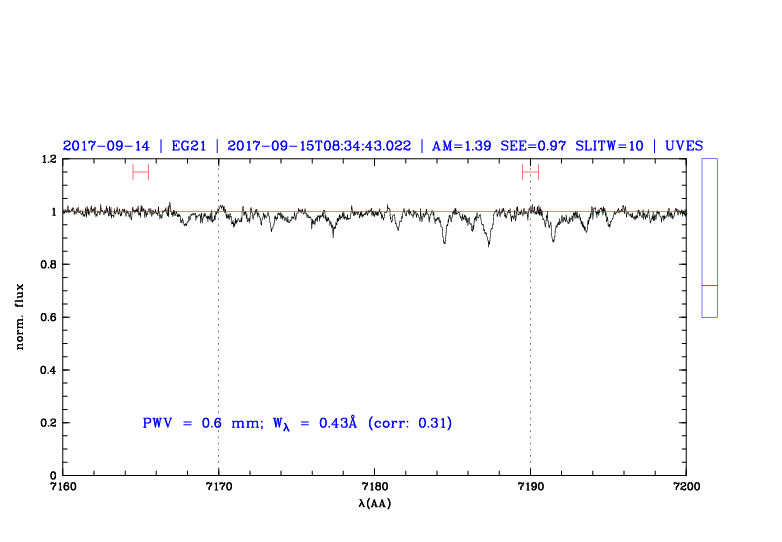
Task: Click the left red range marker
Action: (x=140, y=172)
